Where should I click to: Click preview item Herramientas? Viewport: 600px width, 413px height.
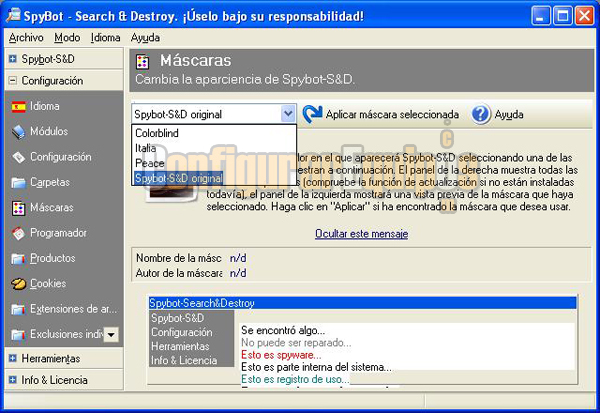click(x=180, y=346)
